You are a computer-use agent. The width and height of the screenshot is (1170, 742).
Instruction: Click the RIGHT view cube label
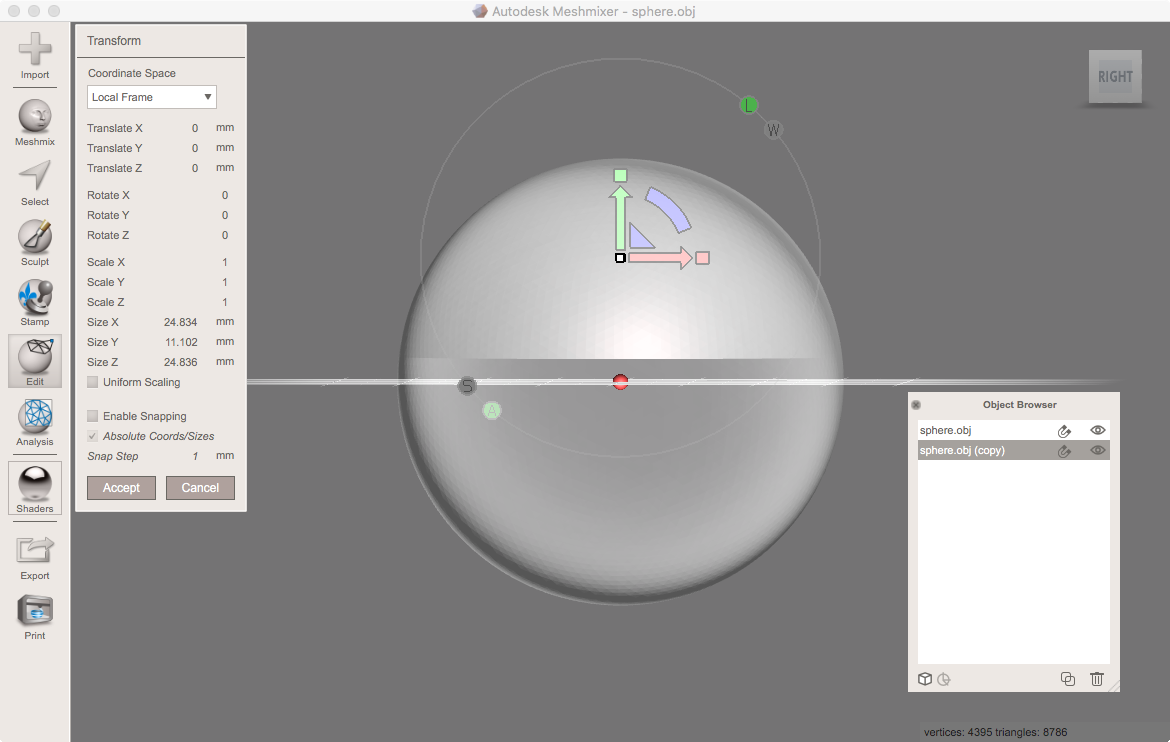(1114, 76)
